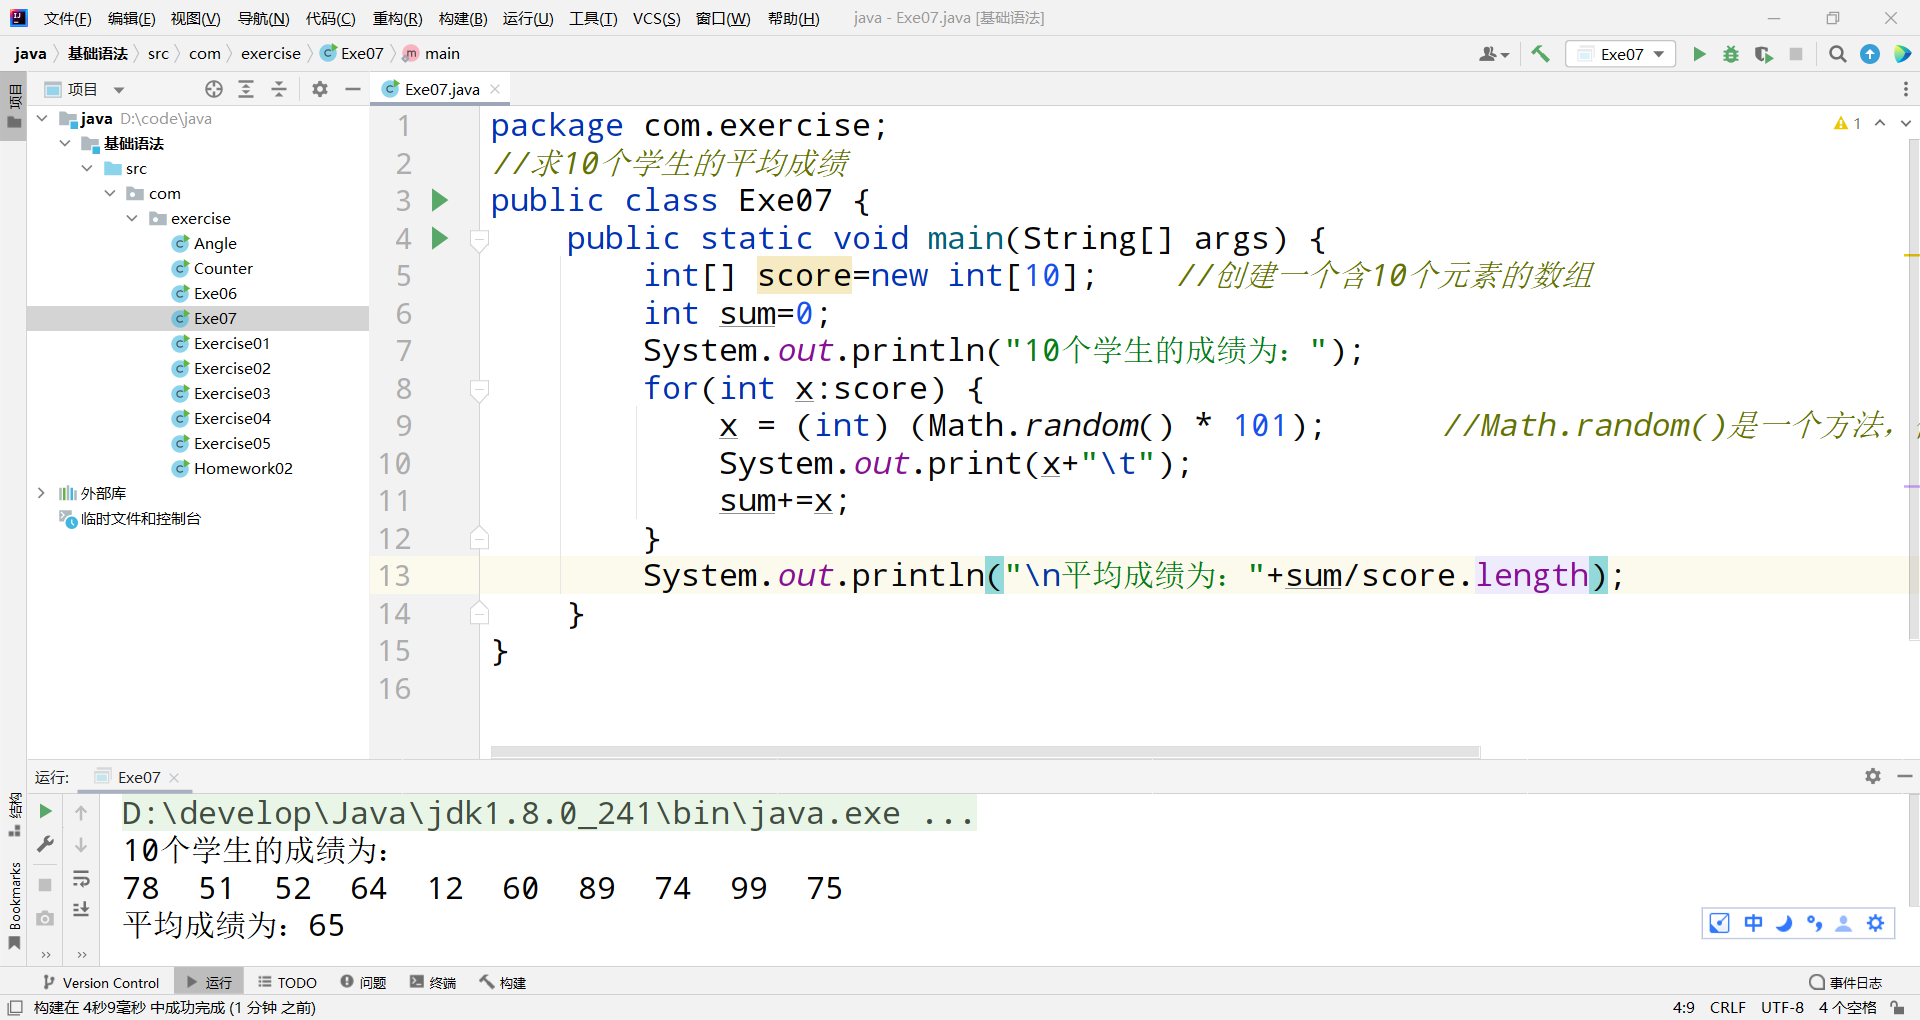Screen dimensions: 1920x1020
Task: Collapse the exercise package
Action: [x=132, y=218]
